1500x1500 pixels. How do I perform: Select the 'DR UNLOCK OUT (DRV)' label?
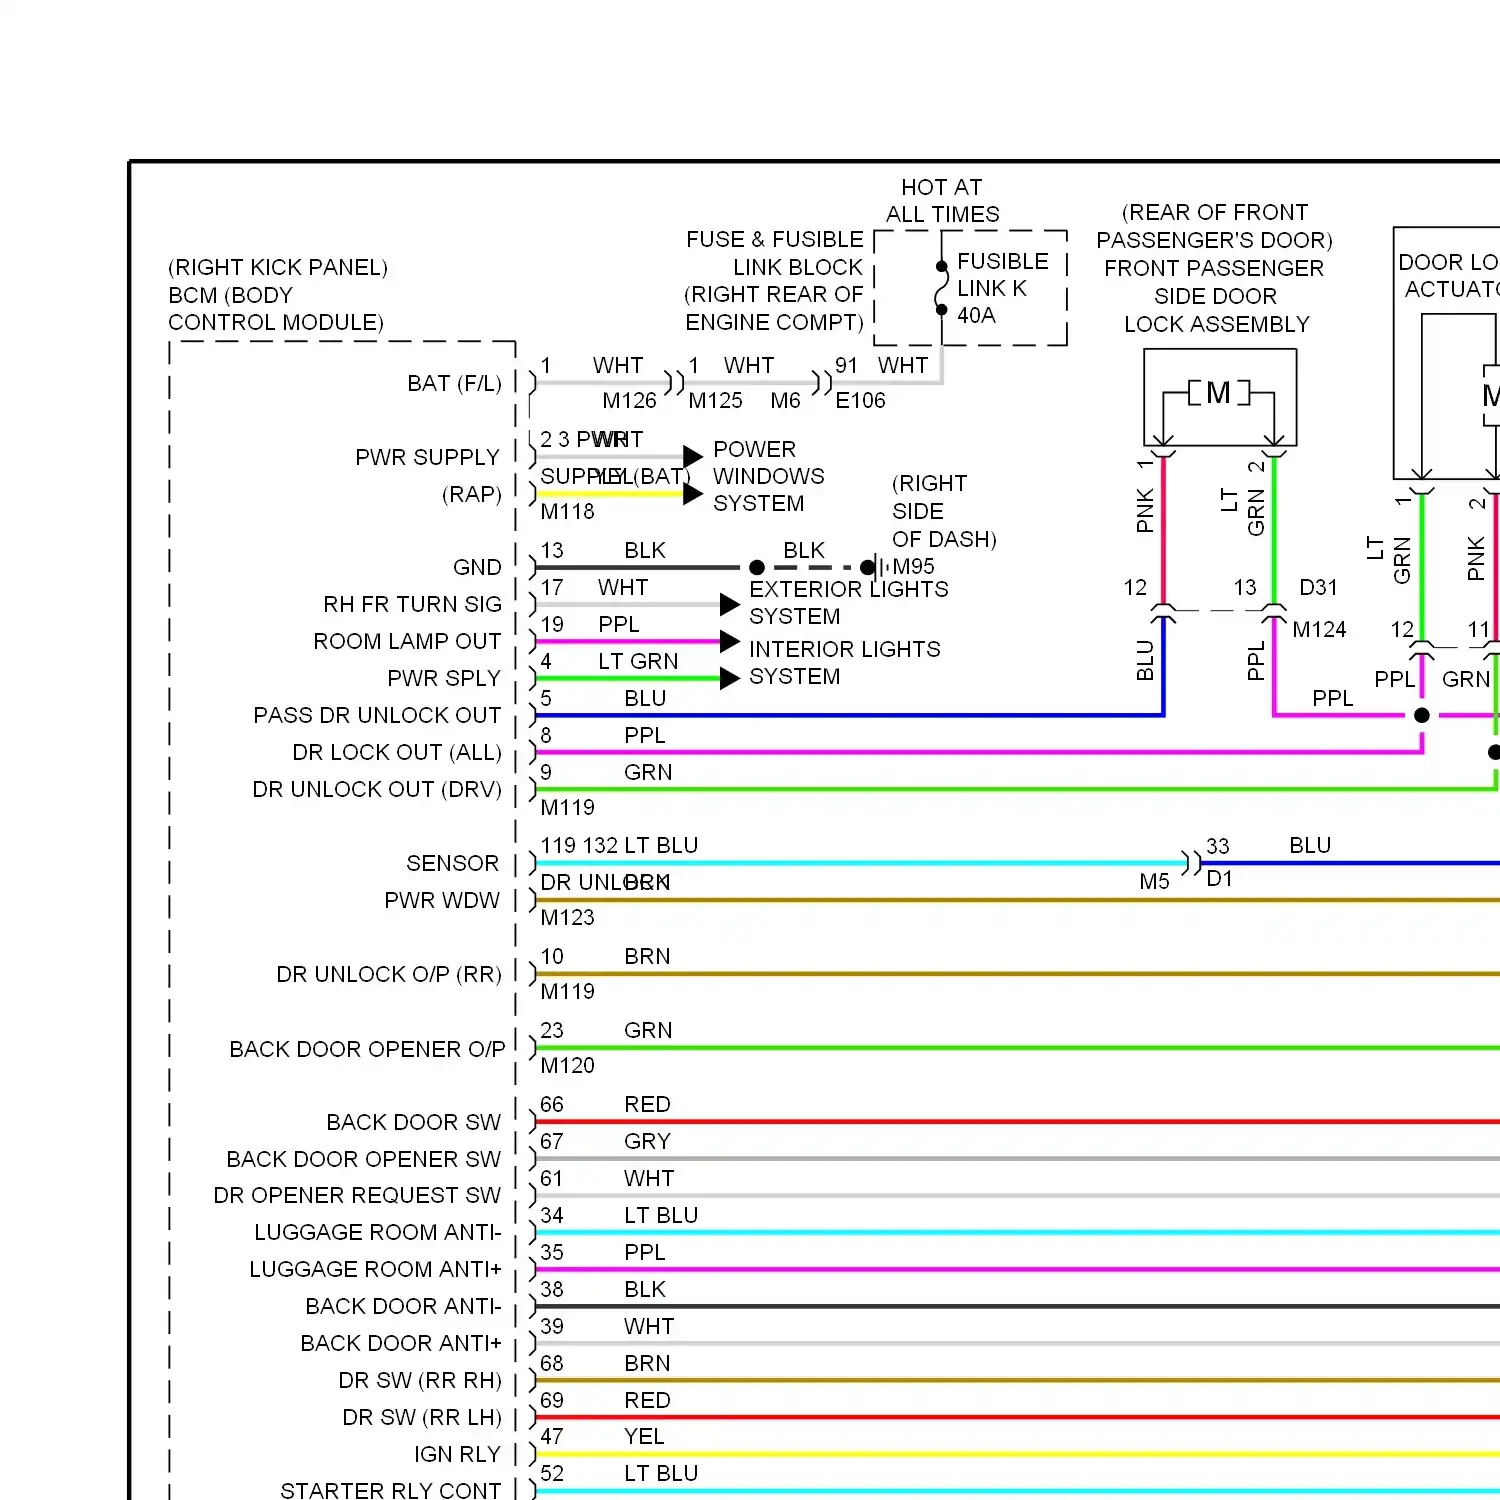pos(377,789)
